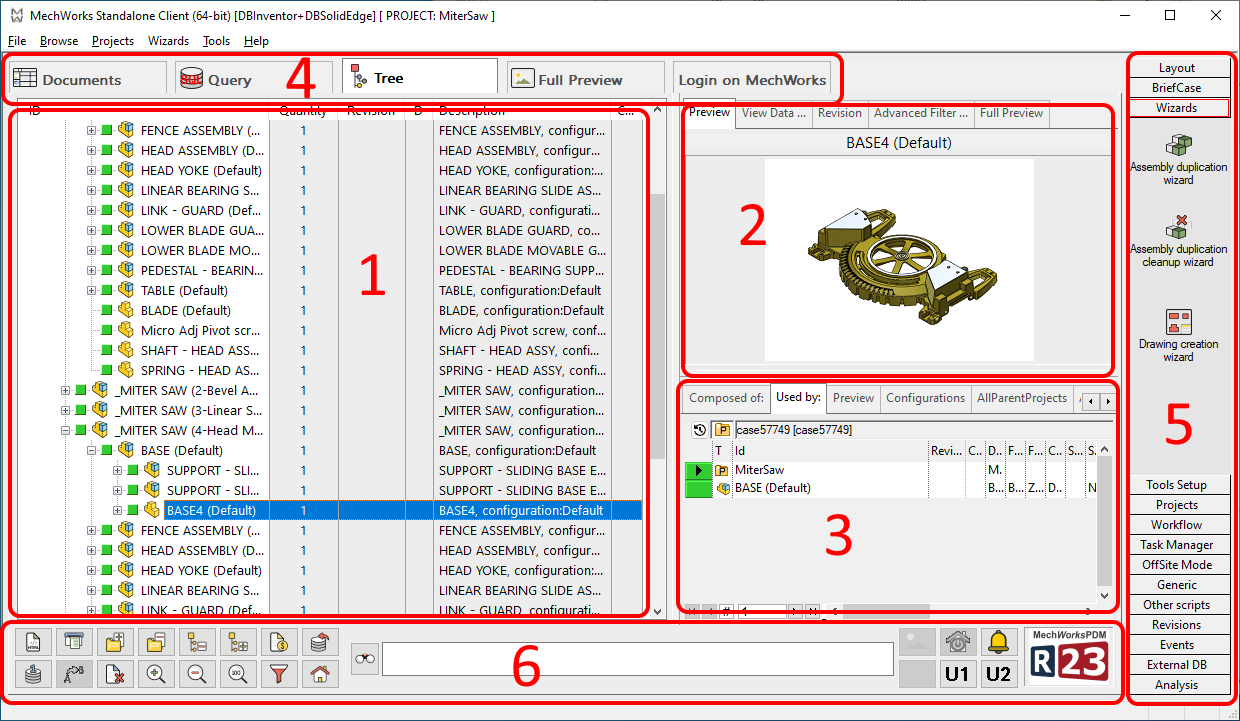Image resolution: width=1240 pixels, height=721 pixels.
Task: Click the zoom out magnifier icon
Action: pos(198,674)
